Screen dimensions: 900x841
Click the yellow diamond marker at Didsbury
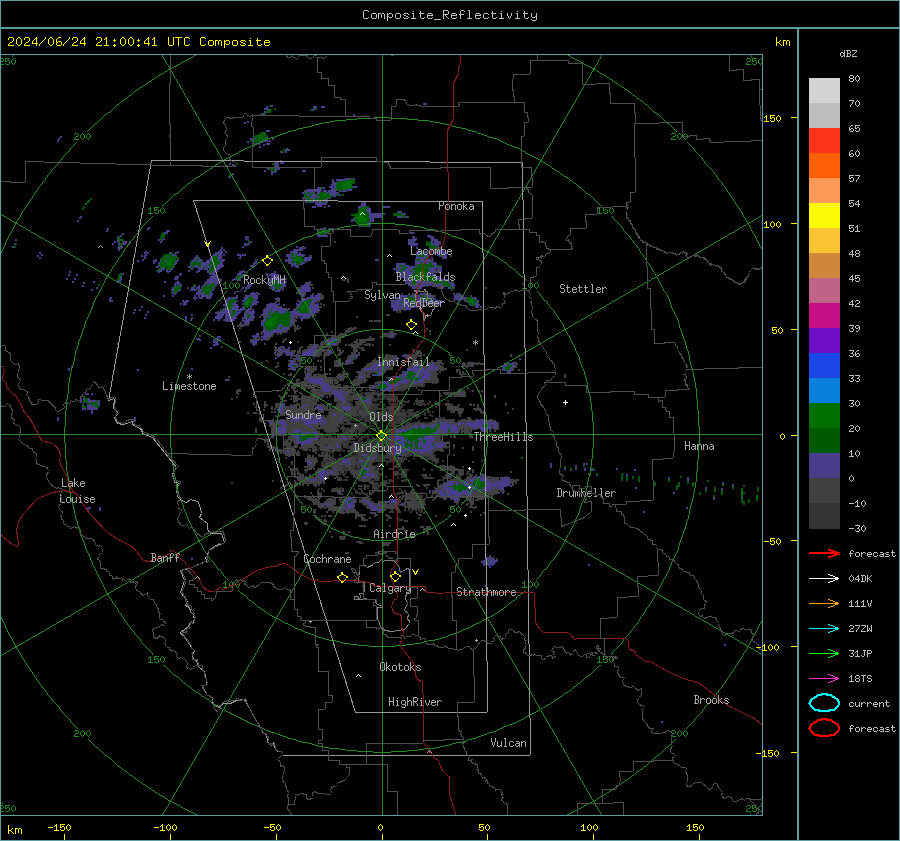point(382,436)
